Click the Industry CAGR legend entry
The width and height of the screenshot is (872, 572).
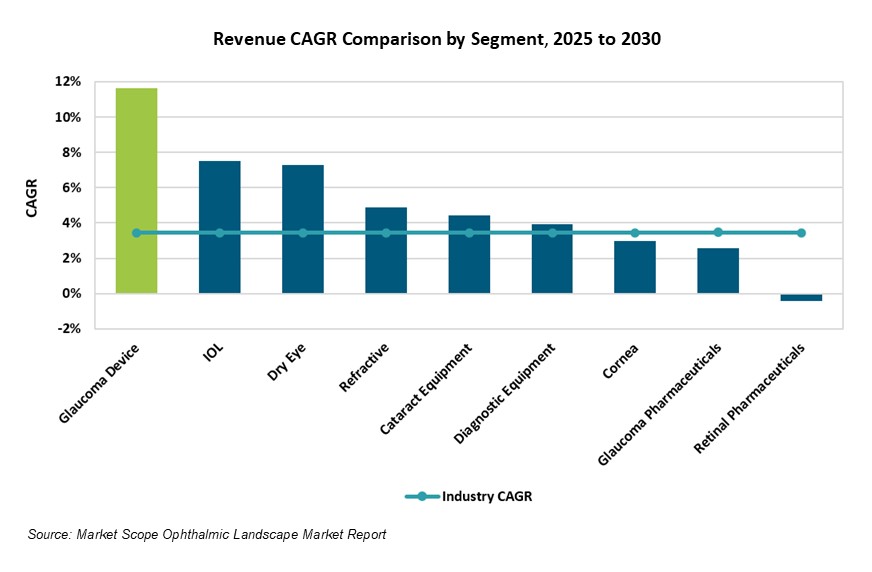click(469, 496)
